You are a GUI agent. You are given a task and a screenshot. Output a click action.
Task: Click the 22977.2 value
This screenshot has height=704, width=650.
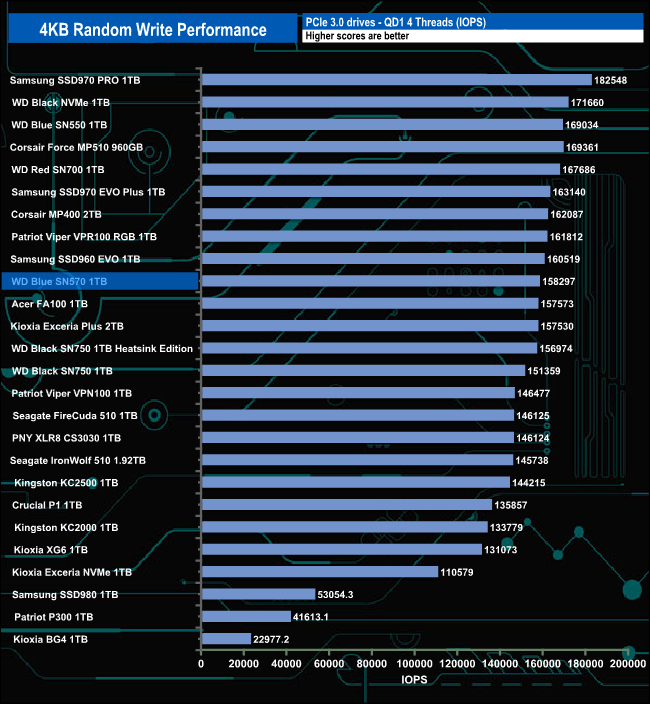271,639
